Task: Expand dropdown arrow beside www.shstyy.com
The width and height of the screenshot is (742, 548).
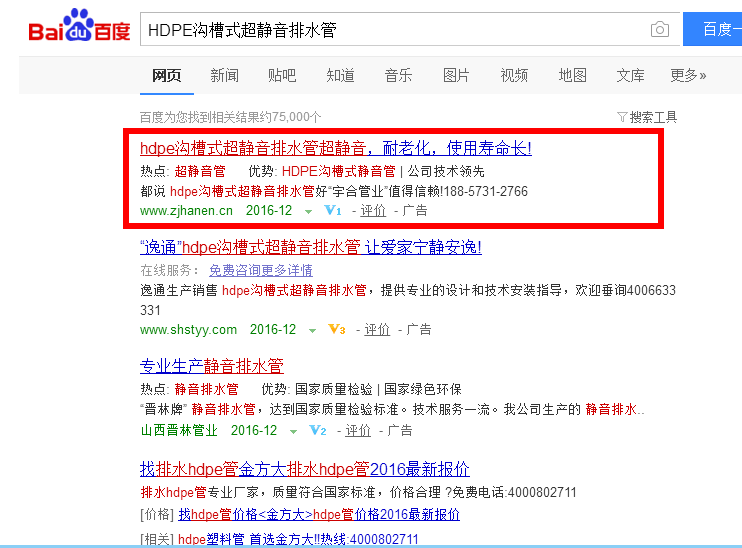Action: (x=312, y=330)
